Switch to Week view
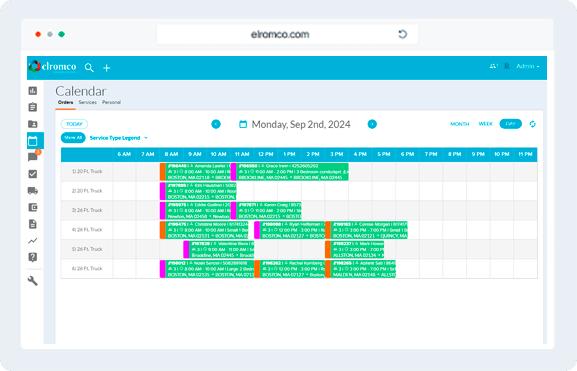Screen dimensions: 577x371 click(x=485, y=124)
